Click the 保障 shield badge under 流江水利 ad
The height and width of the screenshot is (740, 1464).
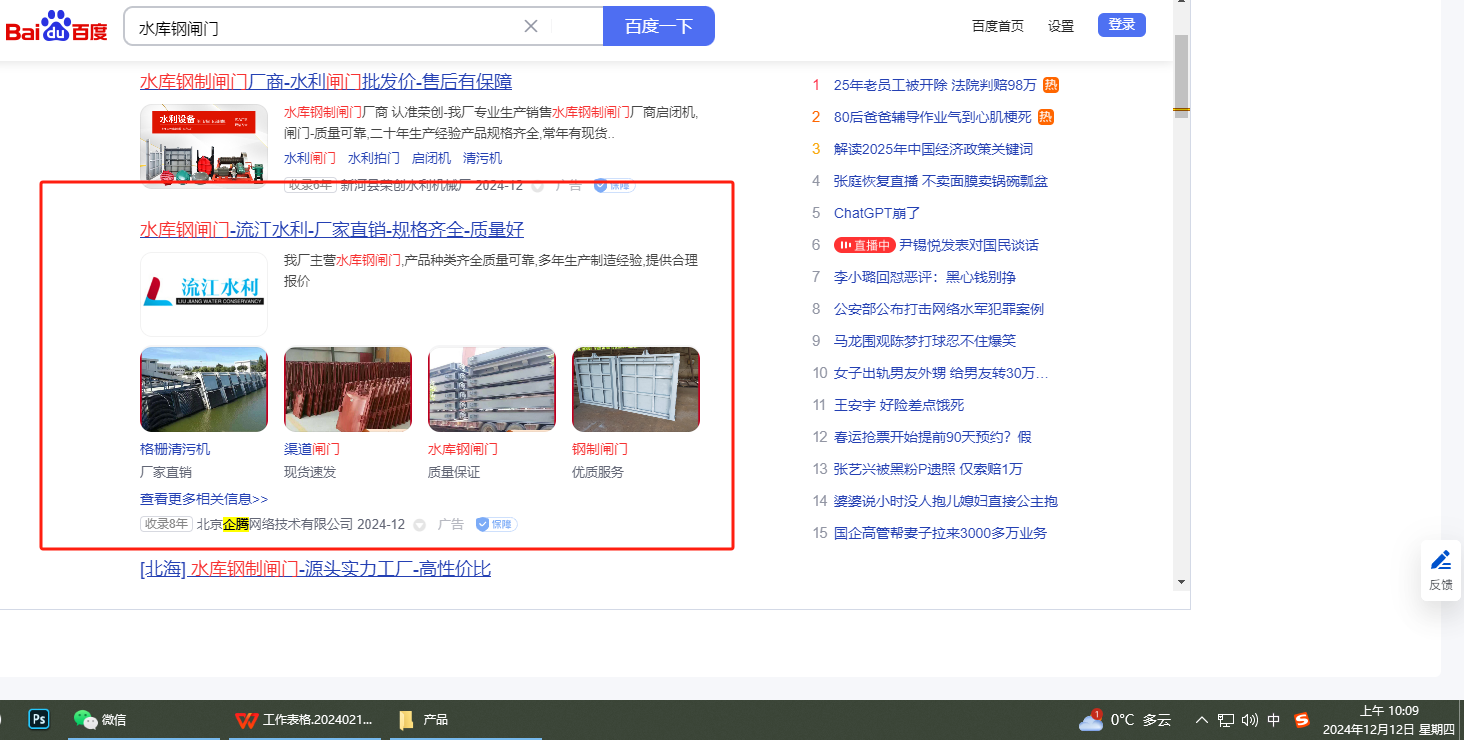click(496, 524)
